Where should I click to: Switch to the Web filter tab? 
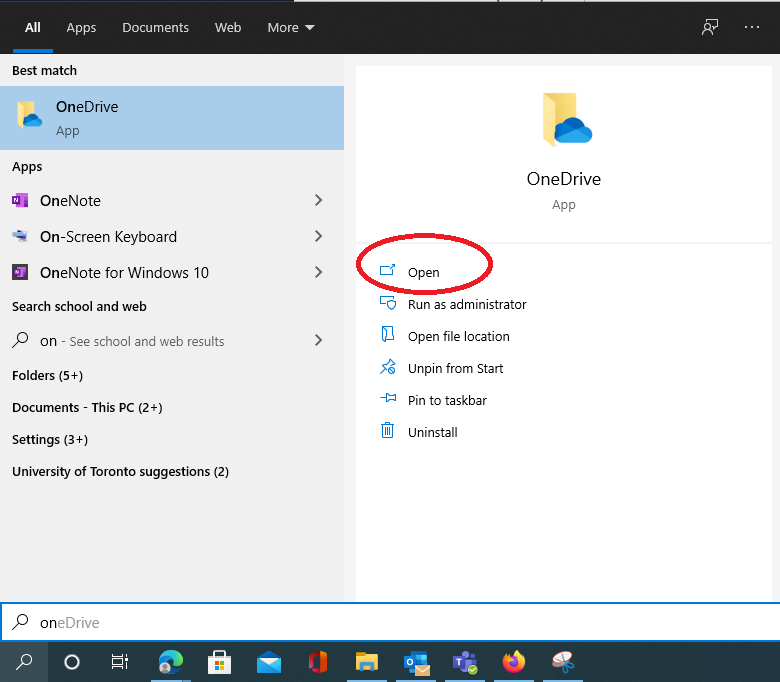228,27
